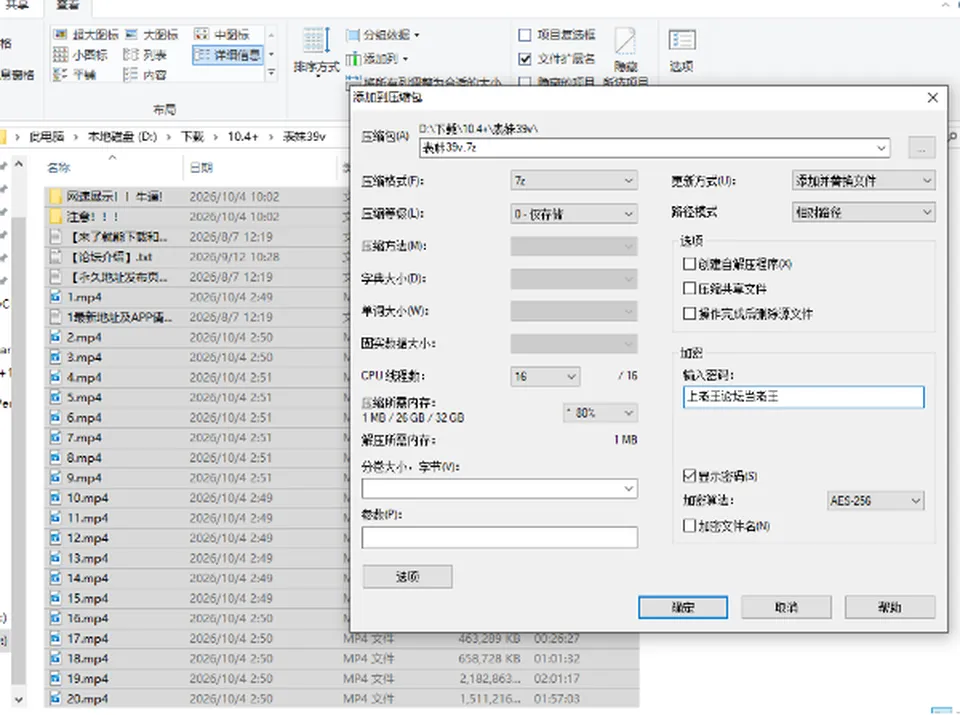Switch to the 内容 view layout
The image size is (960, 715).
[144, 75]
